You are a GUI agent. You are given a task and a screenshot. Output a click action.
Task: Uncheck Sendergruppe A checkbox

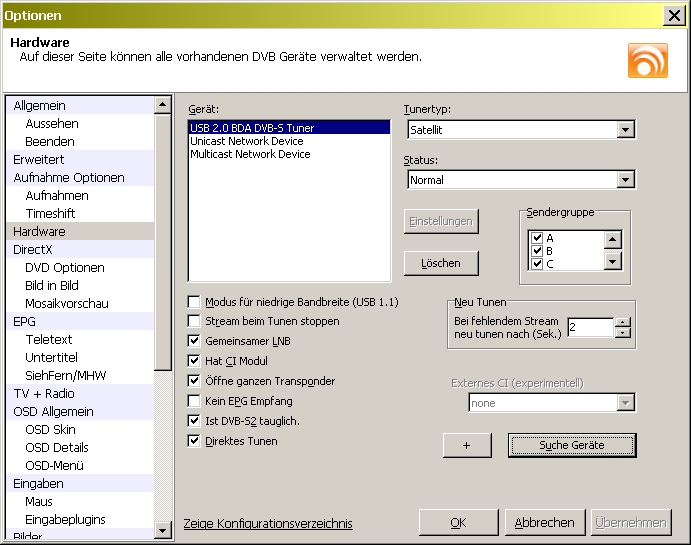tap(537, 238)
